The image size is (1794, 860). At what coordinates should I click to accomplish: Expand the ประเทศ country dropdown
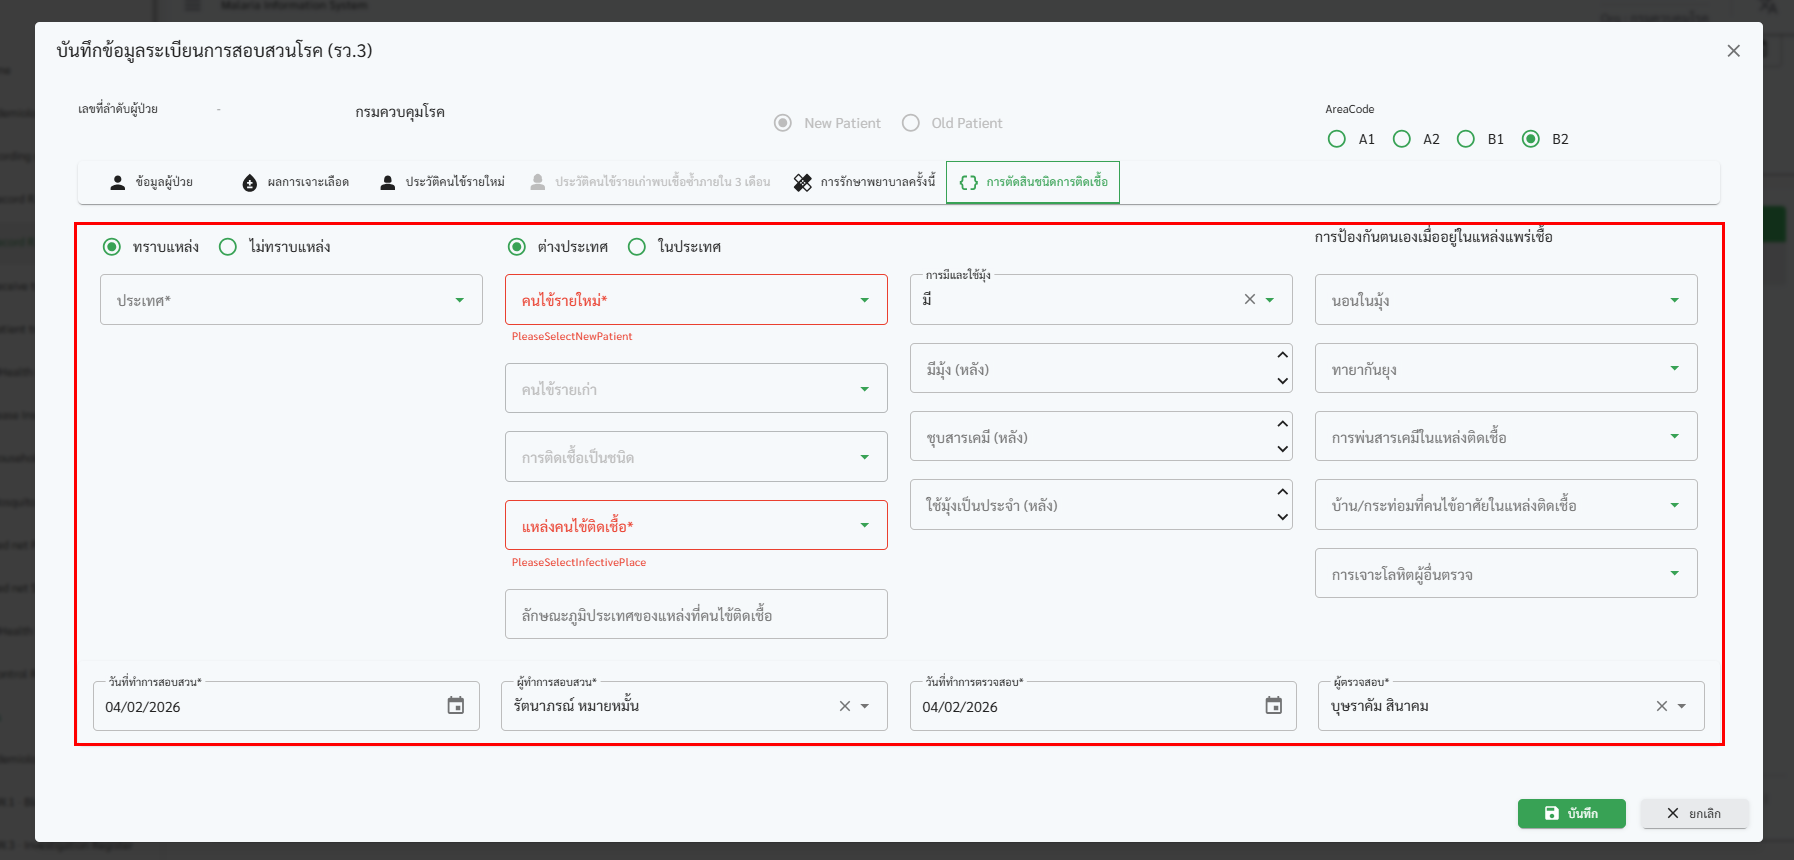460,300
